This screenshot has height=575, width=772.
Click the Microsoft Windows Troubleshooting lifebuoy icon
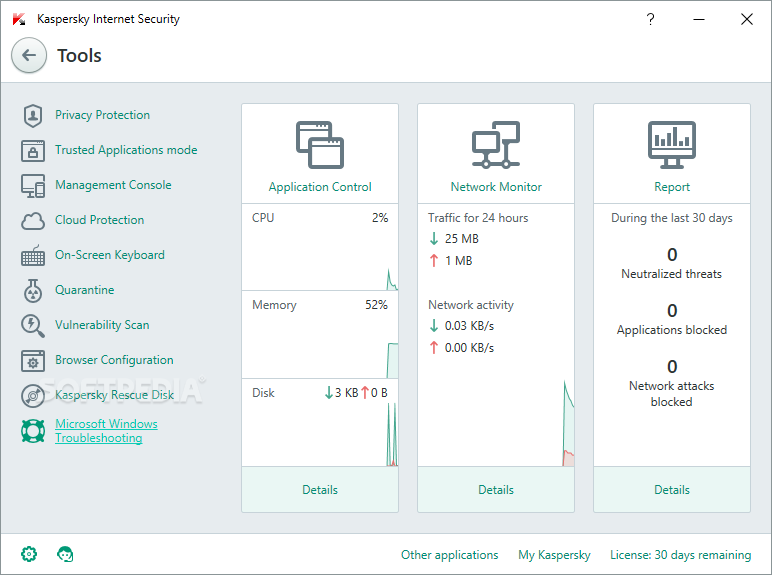[x=33, y=431]
